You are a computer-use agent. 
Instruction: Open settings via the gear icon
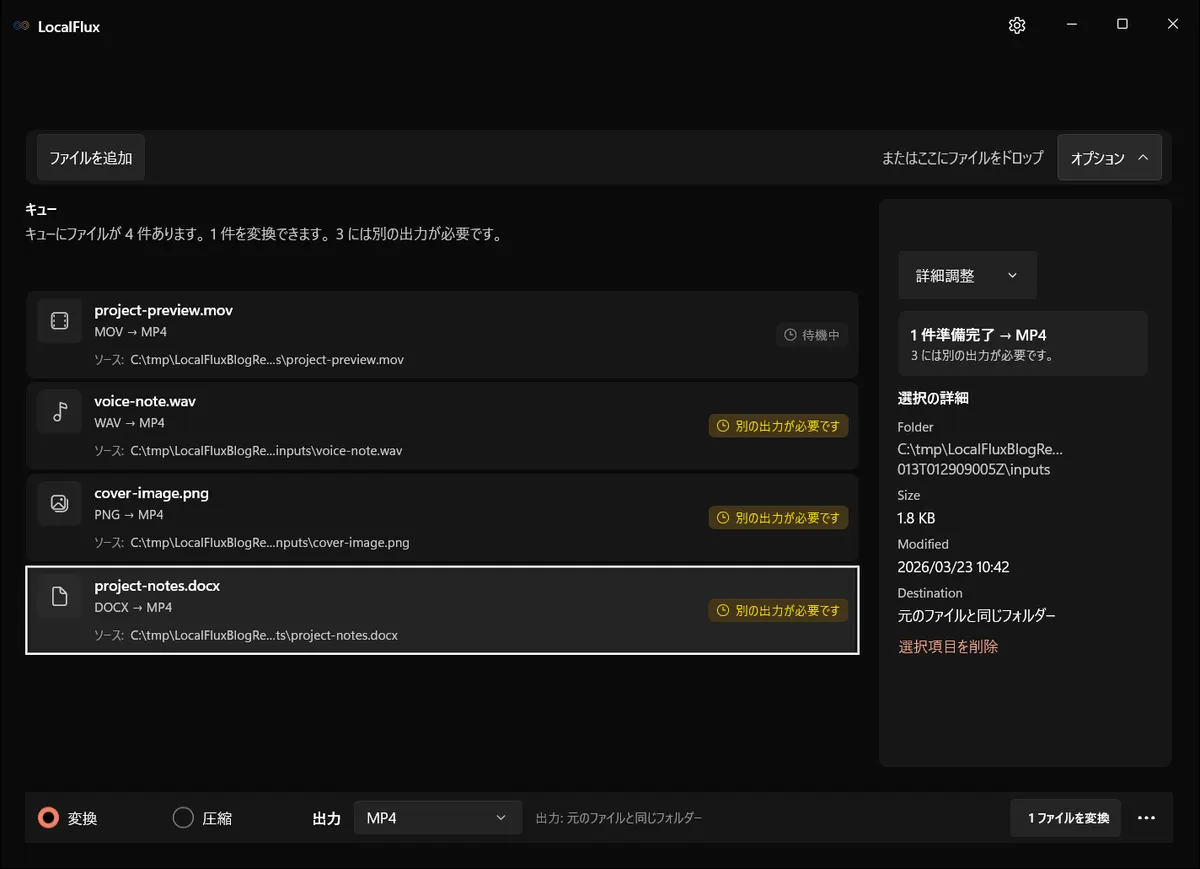point(1017,26)
